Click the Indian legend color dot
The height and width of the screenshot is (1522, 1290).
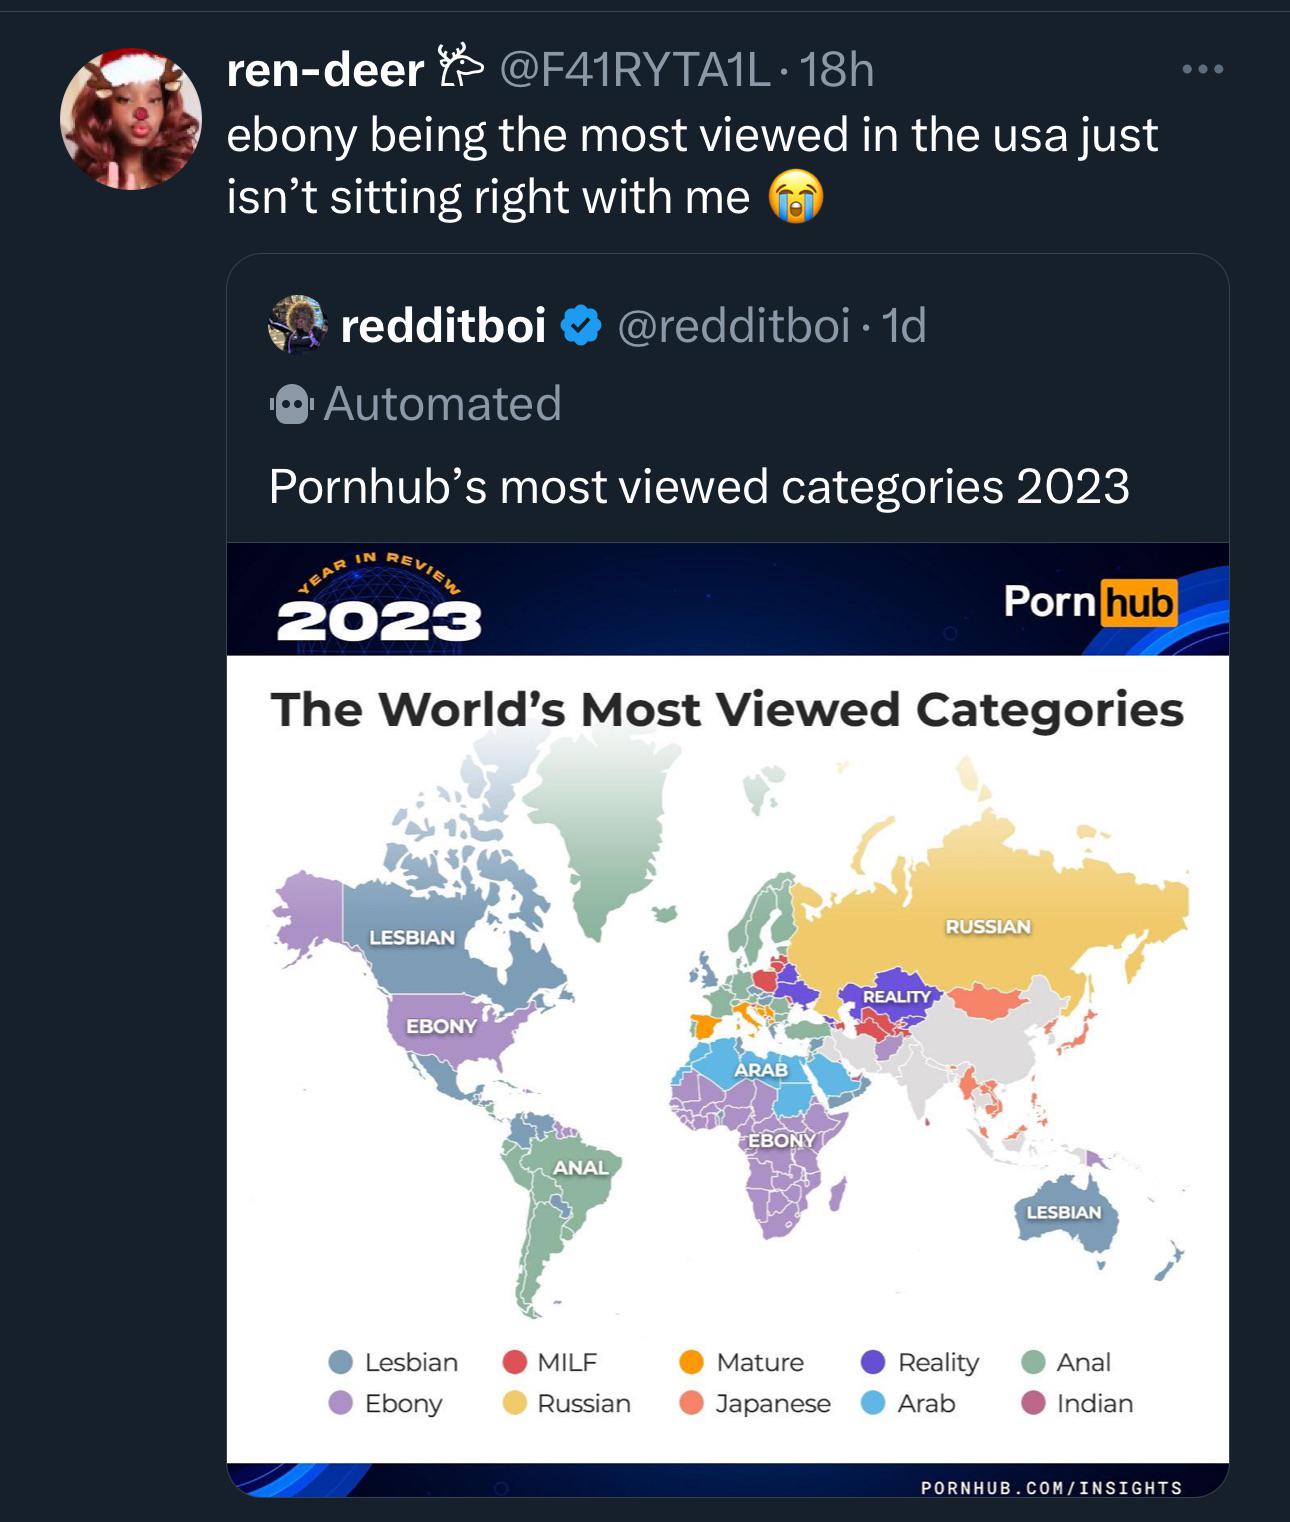point(1033,1403)
